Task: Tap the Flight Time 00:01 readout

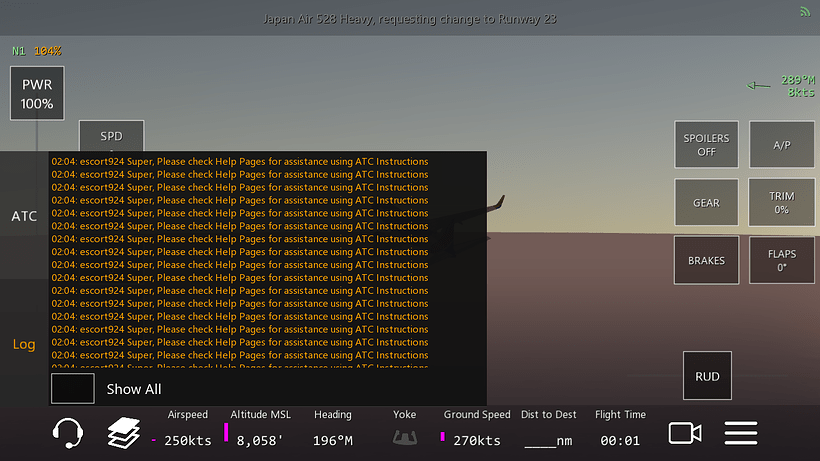Action: pyautogui.click(x=620, y=429)
